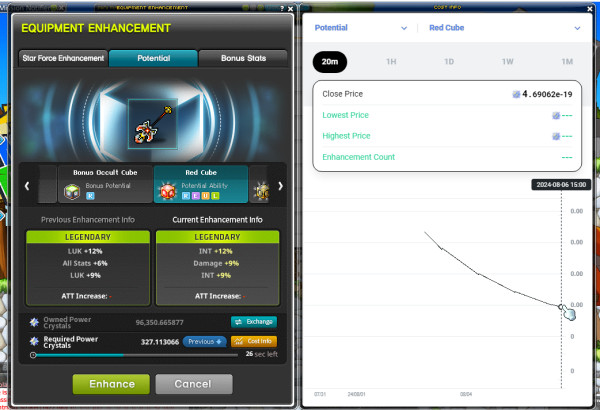600x410 pixels.
Task: Click the last data point on price chart
Action: [562, 306]
